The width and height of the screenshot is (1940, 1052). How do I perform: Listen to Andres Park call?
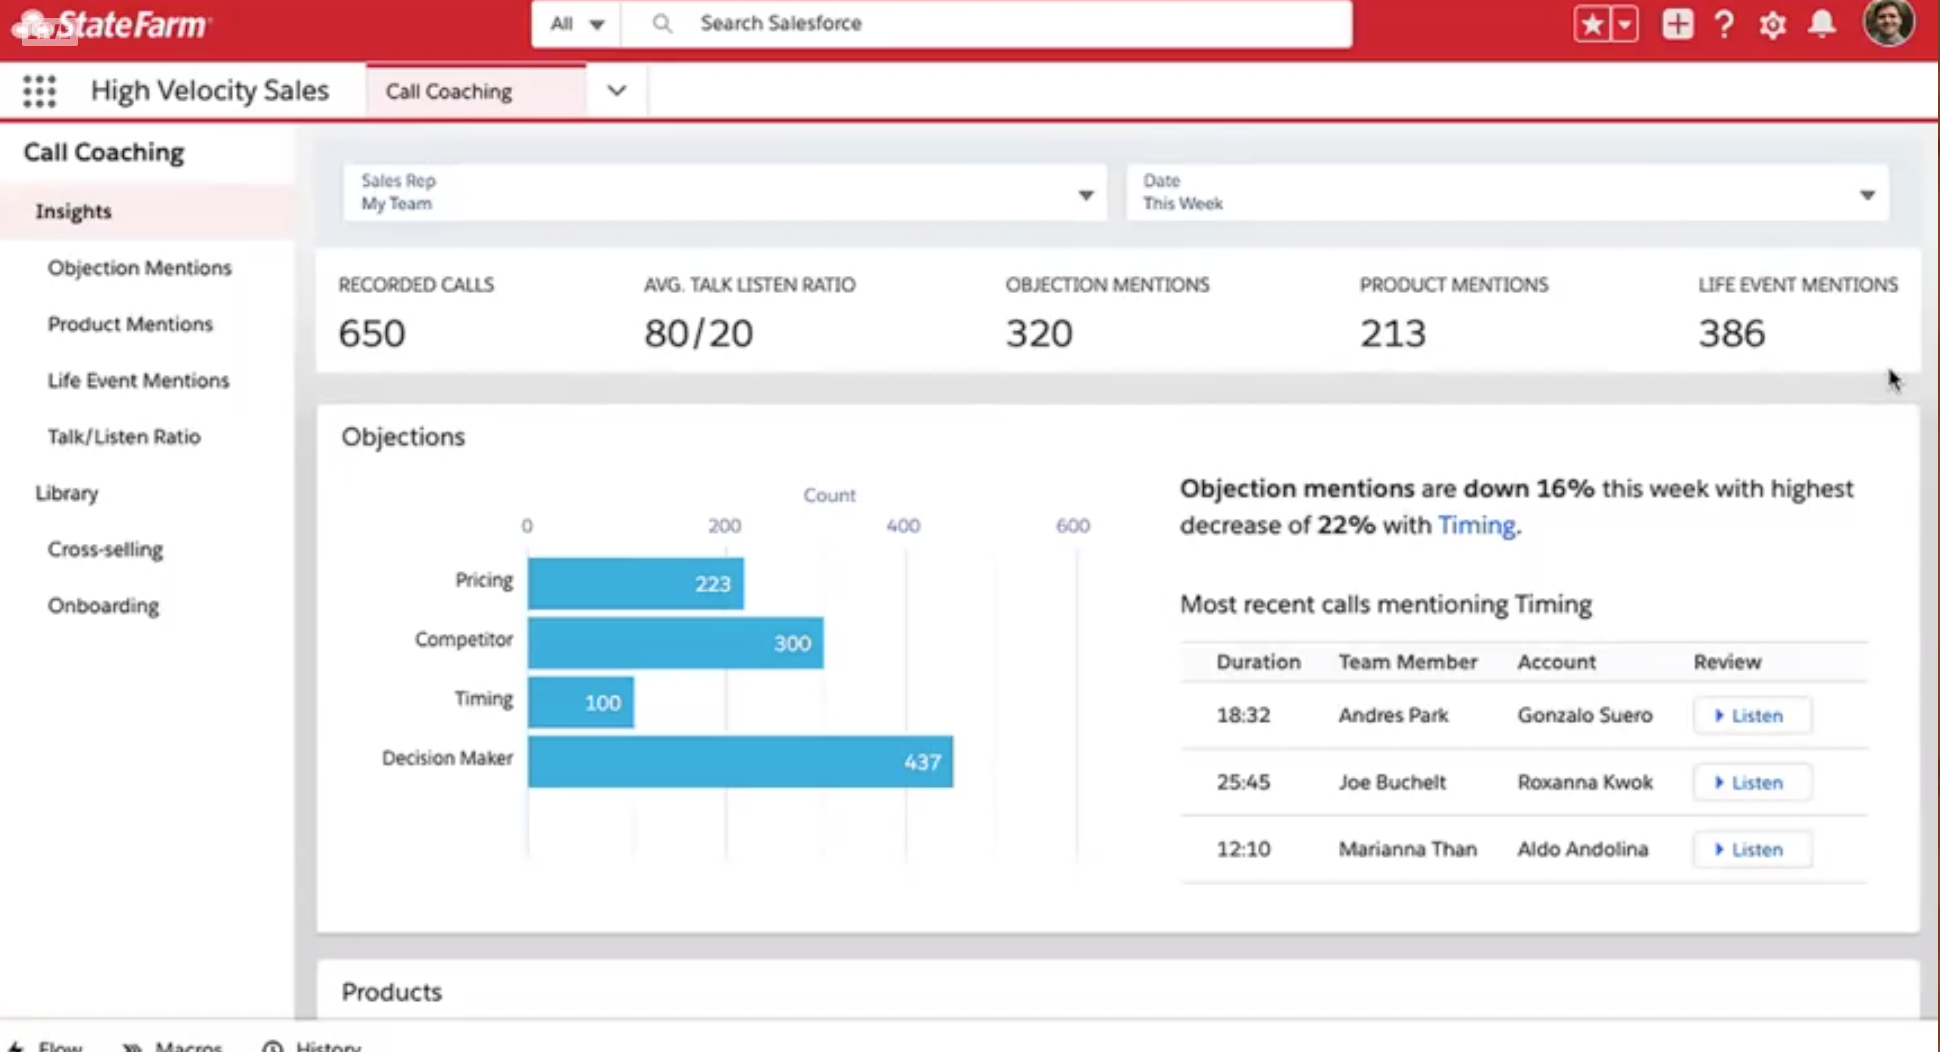(x=1751, y=716)
